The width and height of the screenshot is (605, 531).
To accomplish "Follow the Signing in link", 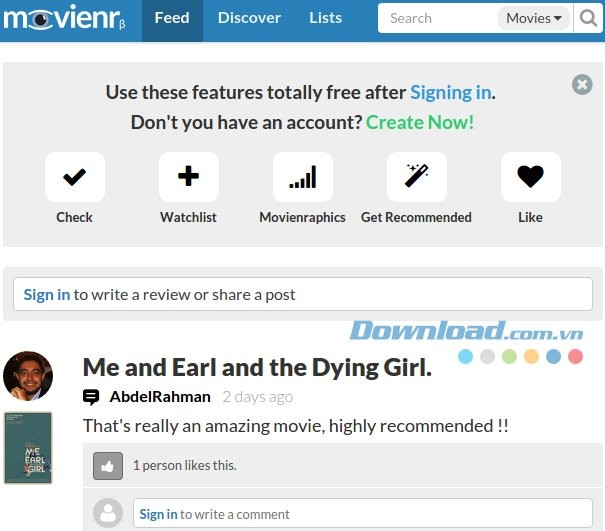I will pyautogui.click(x=451, y=93).
